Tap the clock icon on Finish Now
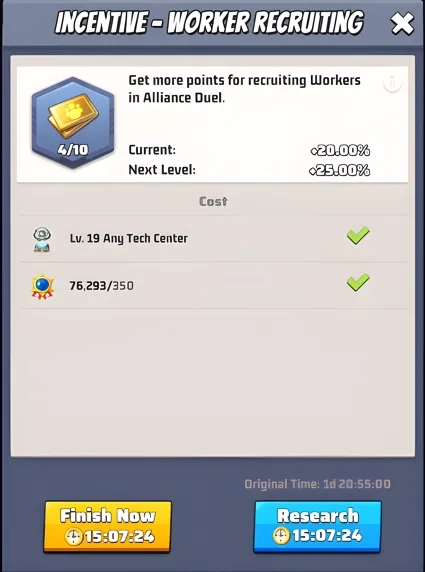Screen dimensions: 425x572 (x=74, y=536)
